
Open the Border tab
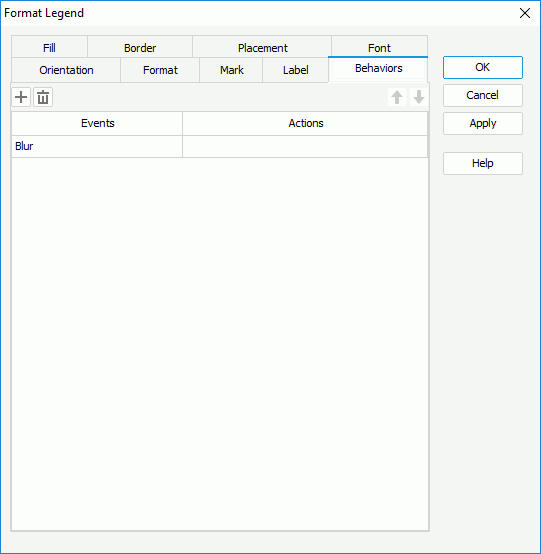(x=140, y=48)
